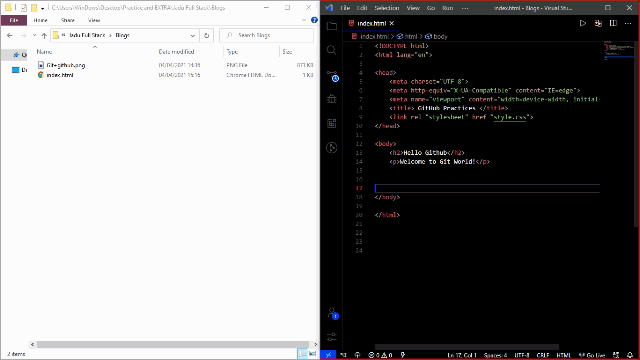Open the Explorer view in VS Code activity bar
The width and height of the screenshot is (640, 360).
332,26
